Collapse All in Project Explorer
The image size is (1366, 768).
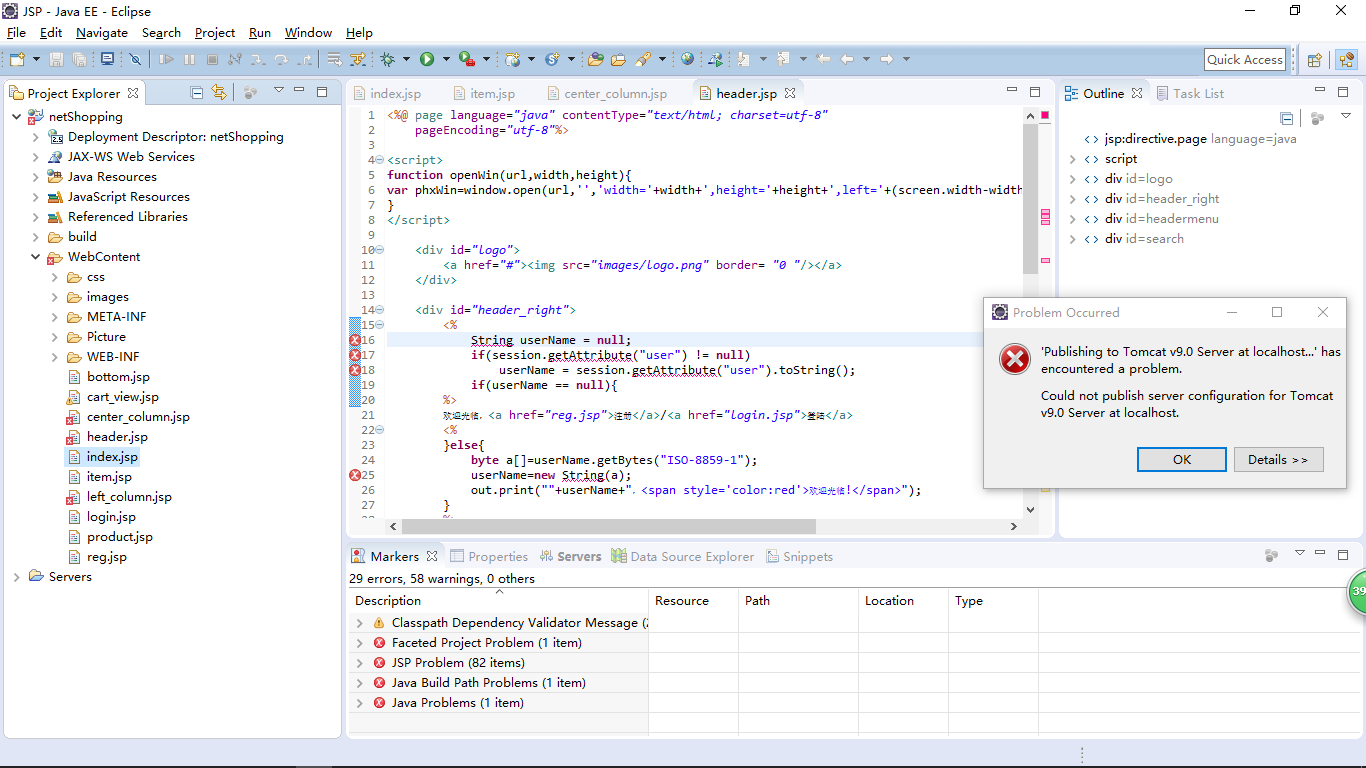coord(197,93)
